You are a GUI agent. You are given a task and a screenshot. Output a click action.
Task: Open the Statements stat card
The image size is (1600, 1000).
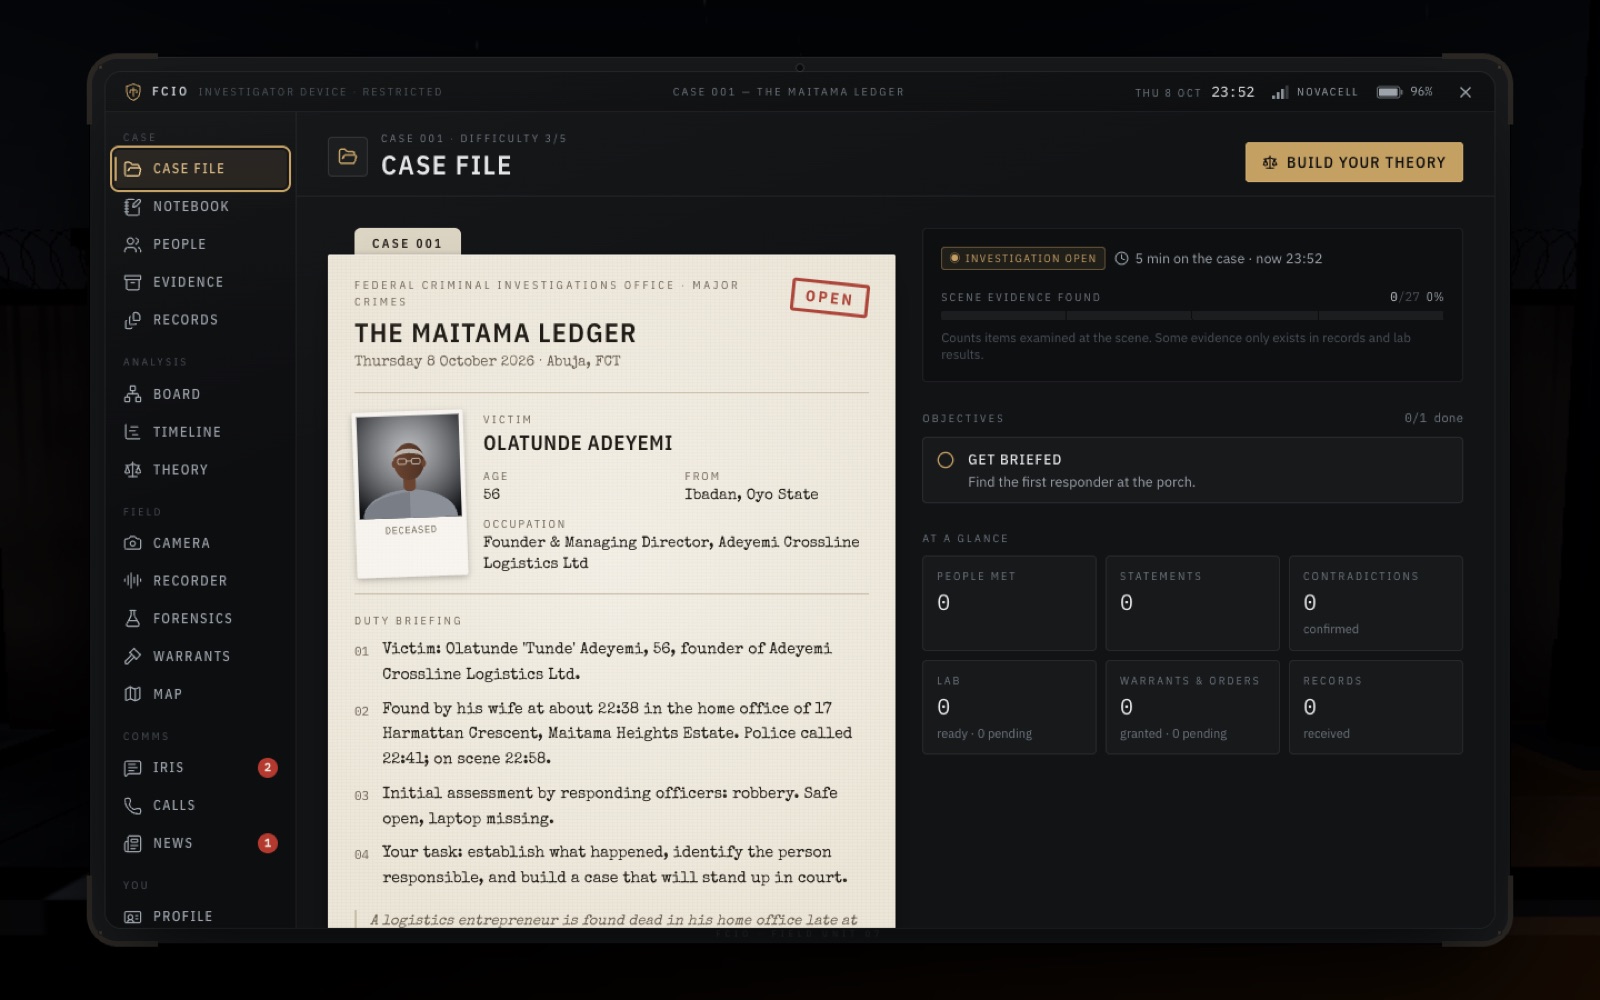(x=1192, y=603)
